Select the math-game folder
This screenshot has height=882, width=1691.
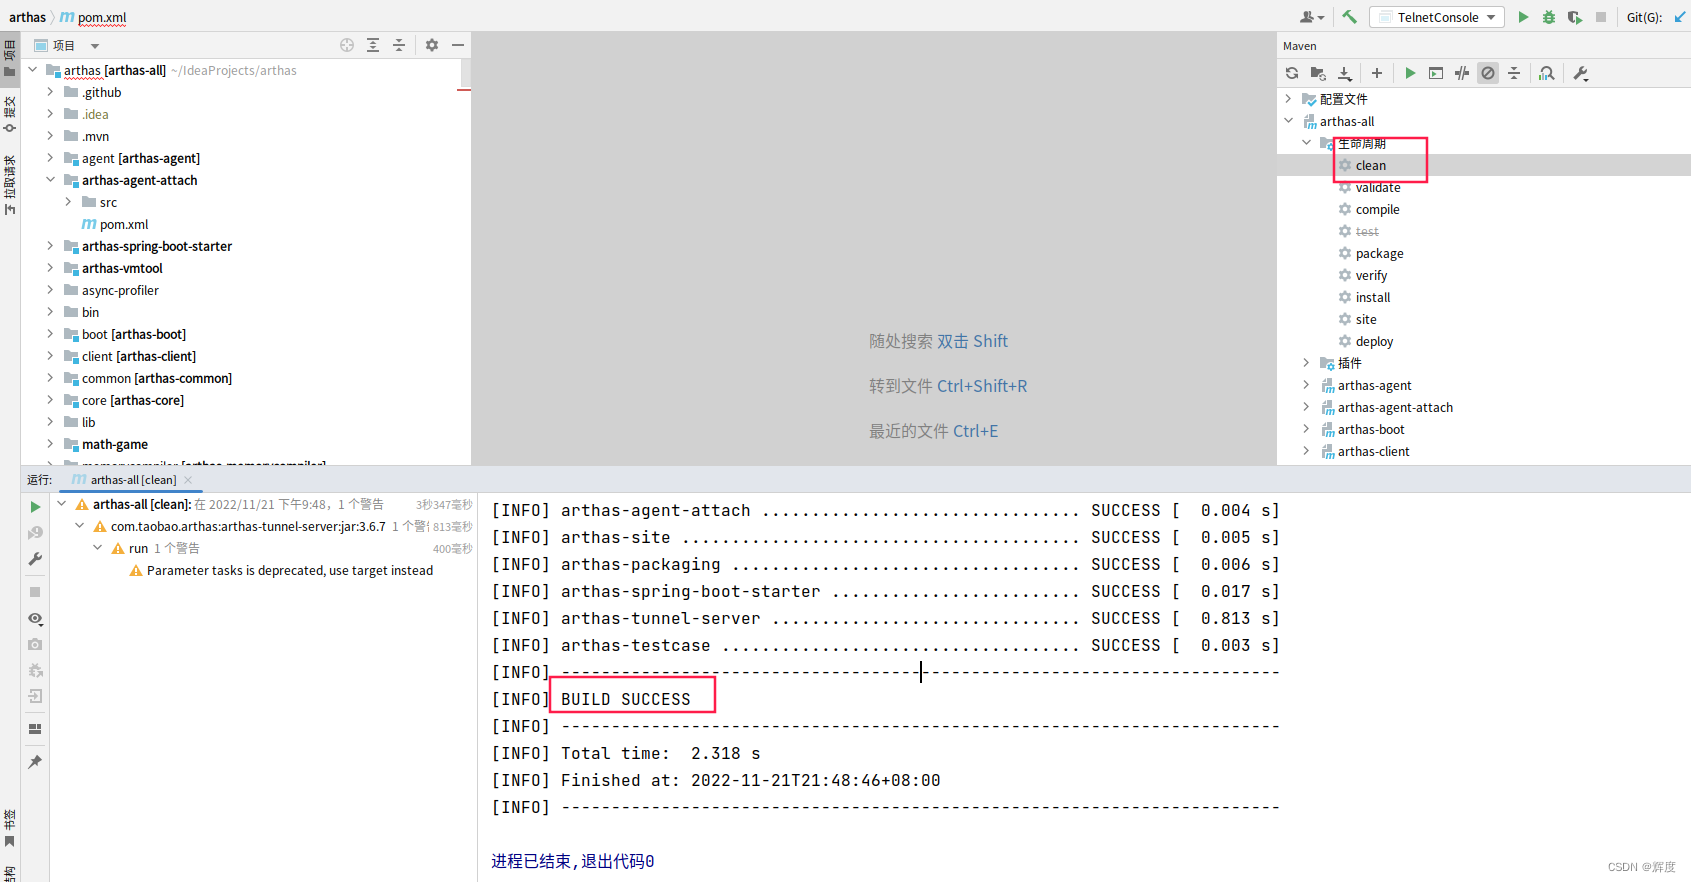coord(115,444)
